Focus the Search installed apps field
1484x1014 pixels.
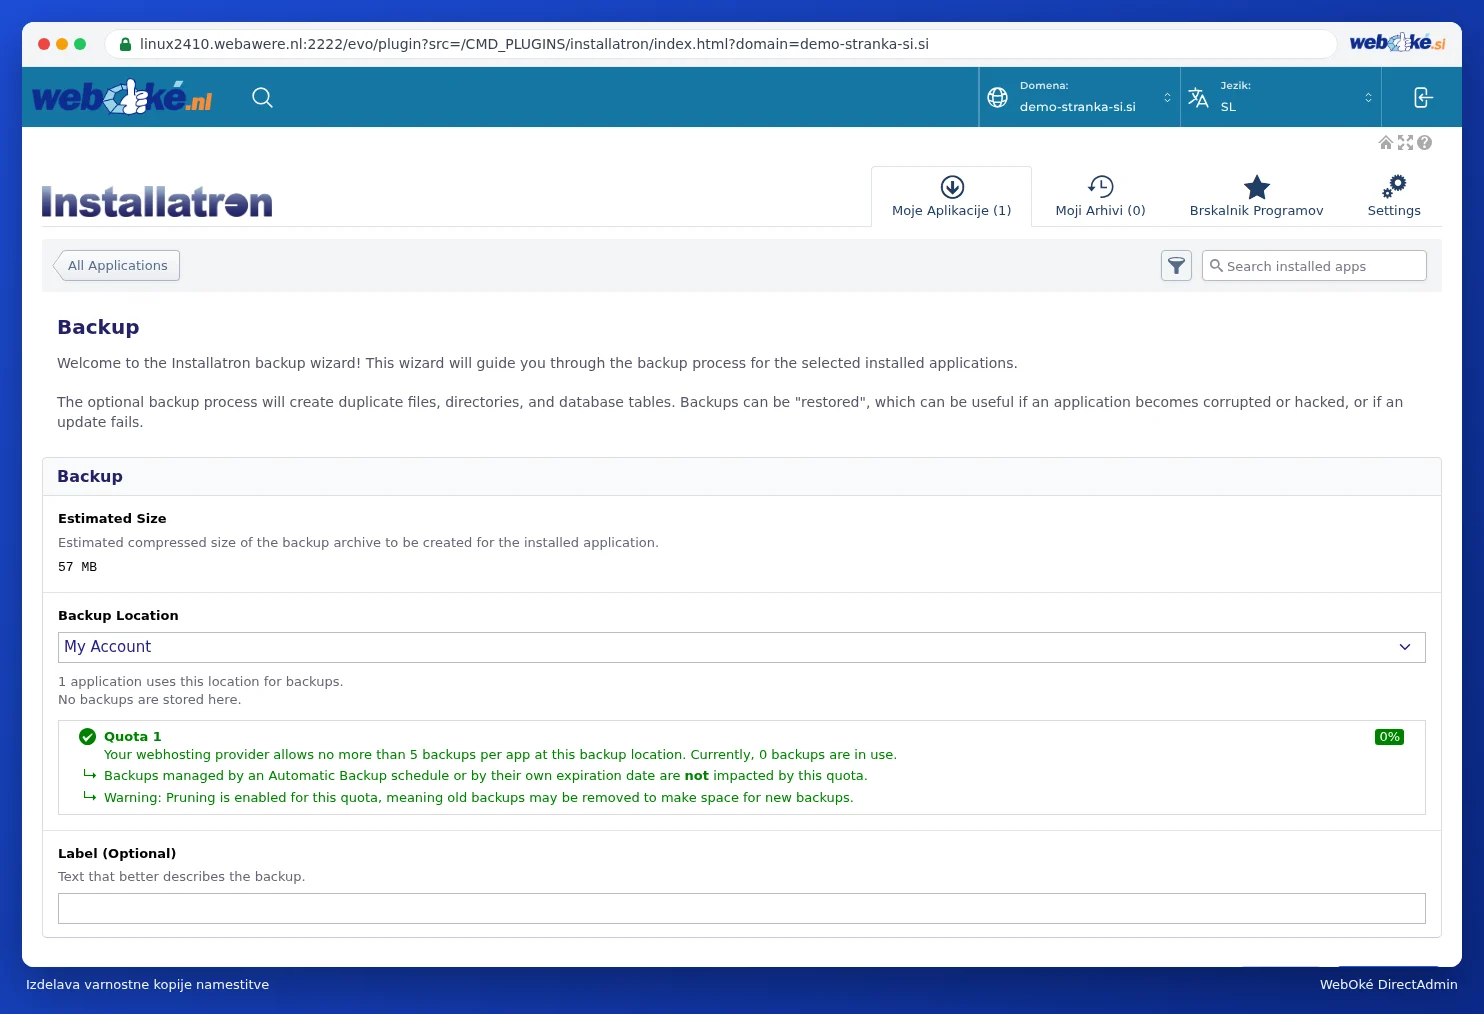click(1314, 266)
